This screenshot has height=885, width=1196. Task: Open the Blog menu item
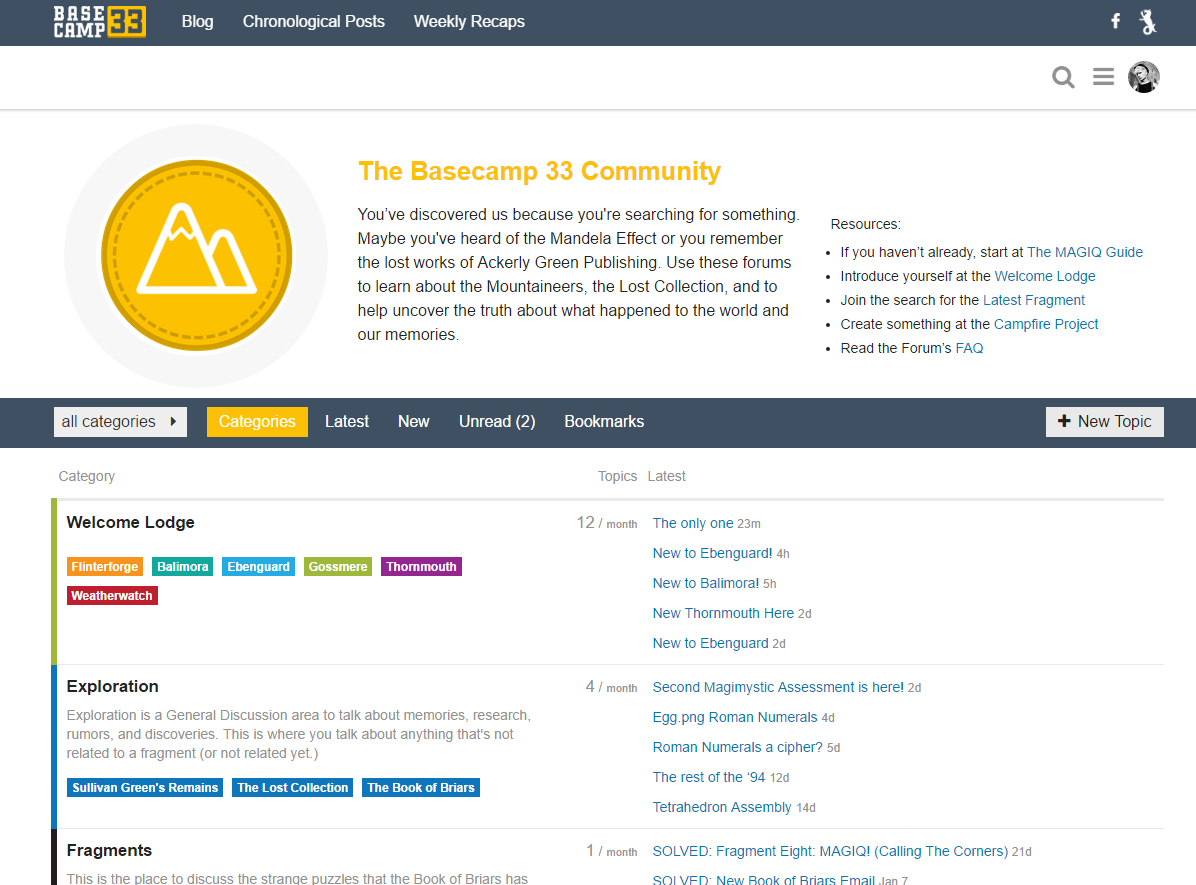point(198,21)
